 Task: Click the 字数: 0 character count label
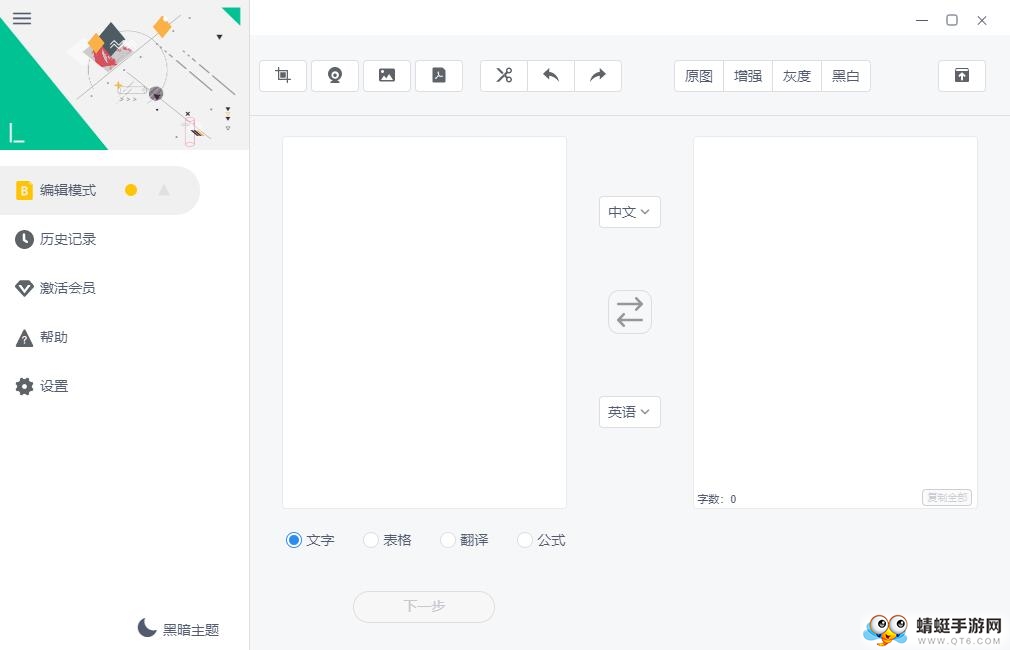(716, 499)
